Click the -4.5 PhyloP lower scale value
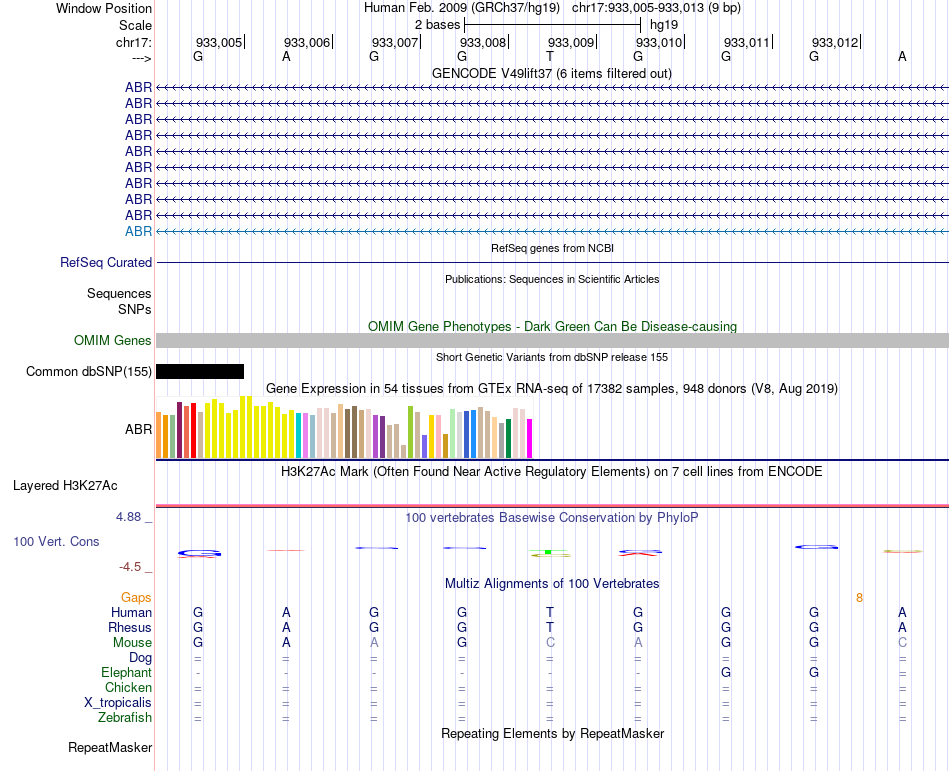The width and height of the screenshot is (950, 771). pyautogui.click(x=130, y=567)
